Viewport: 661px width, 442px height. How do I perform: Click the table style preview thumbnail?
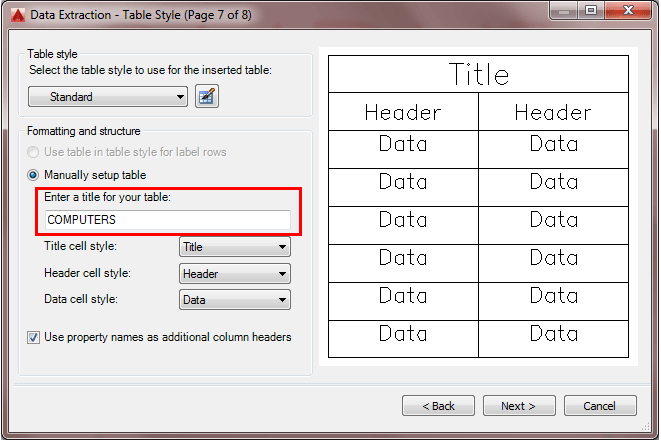[478, 207]
